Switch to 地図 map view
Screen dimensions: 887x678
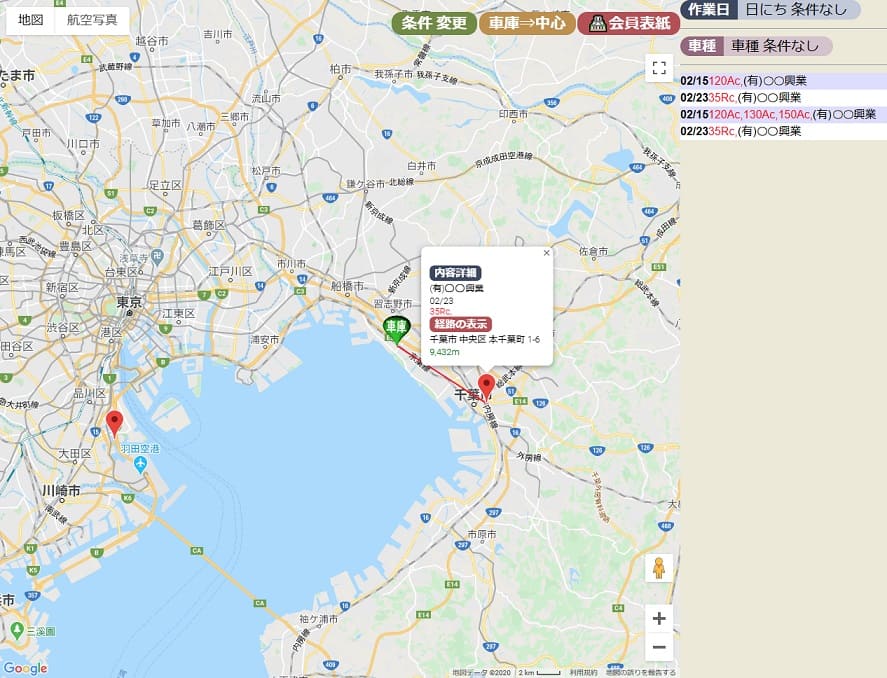coord(30,21)
